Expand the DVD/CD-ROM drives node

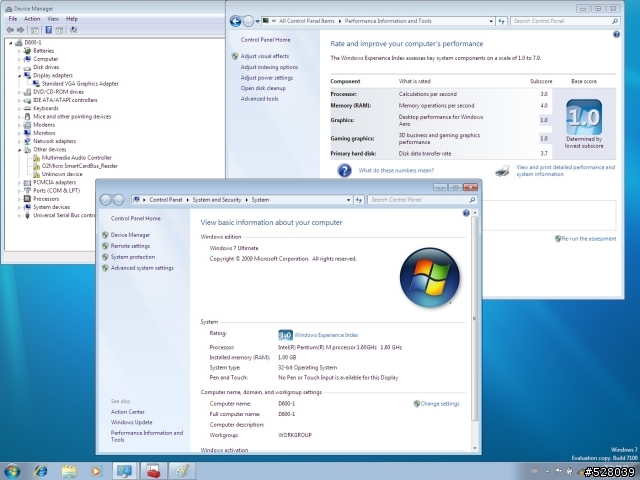pyautogui.click(x=19, y=92)
